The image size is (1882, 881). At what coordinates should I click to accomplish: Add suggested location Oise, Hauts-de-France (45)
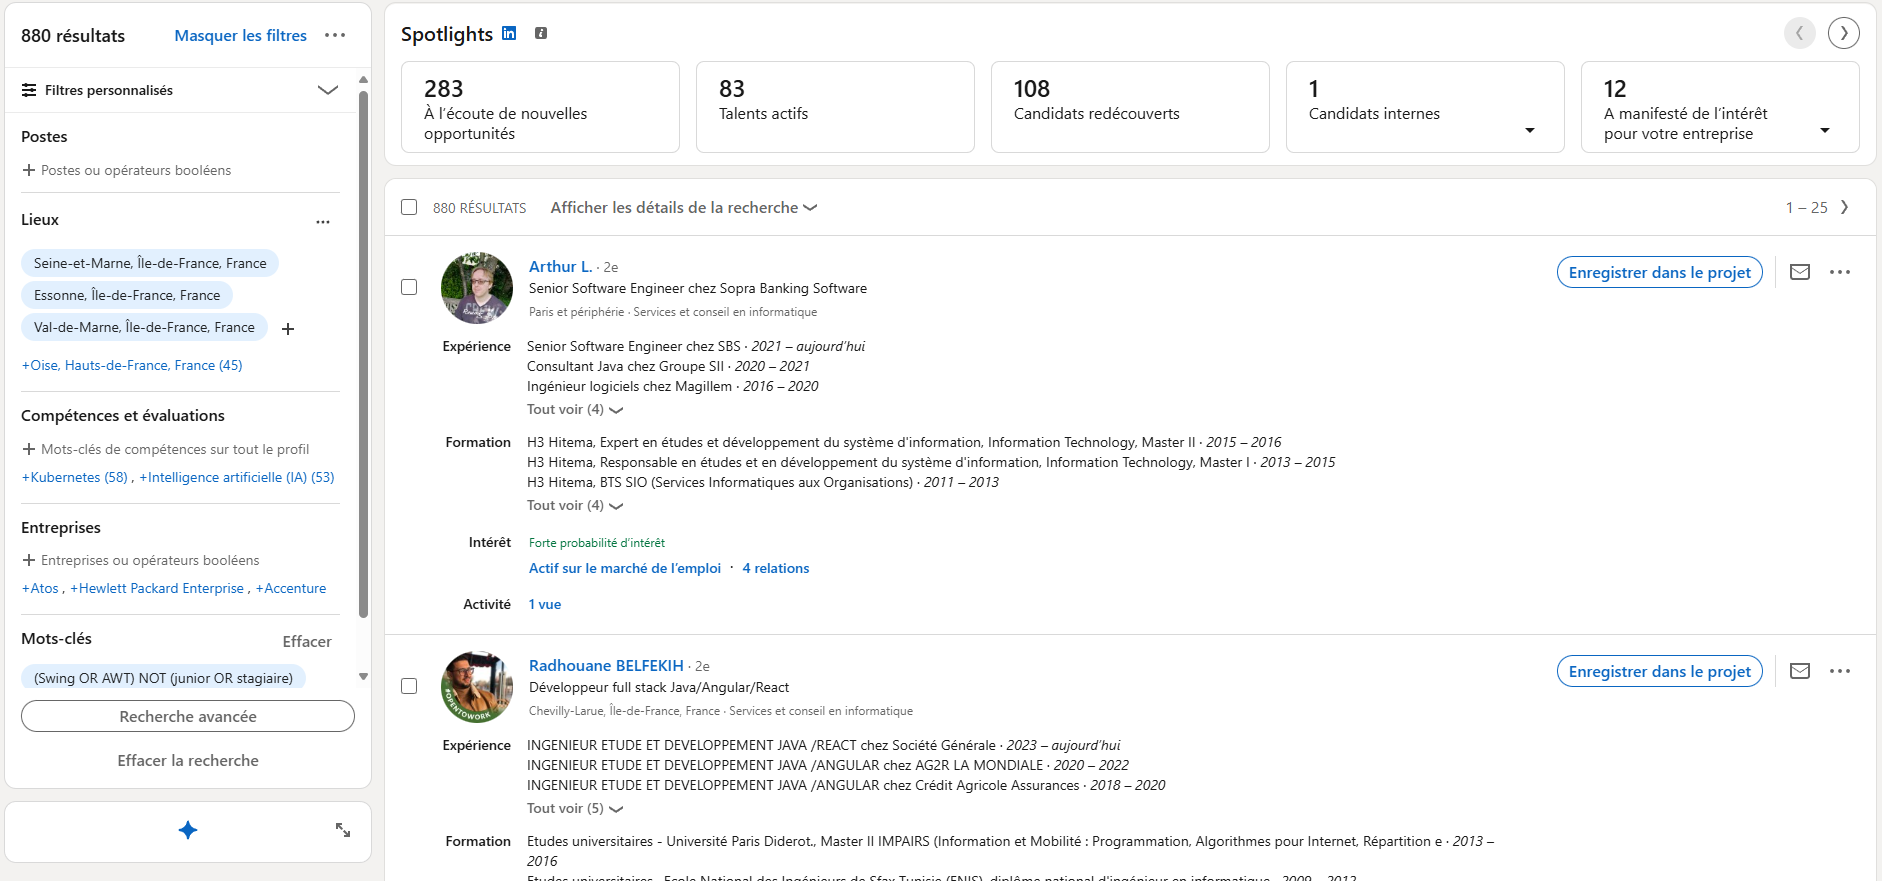[x=132, y=365]
